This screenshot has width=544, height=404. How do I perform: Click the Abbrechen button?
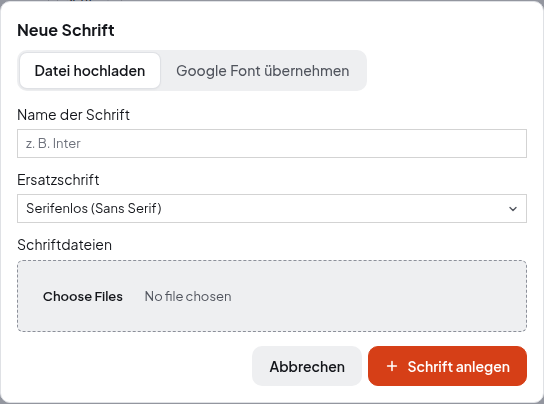tap(307, 366)
